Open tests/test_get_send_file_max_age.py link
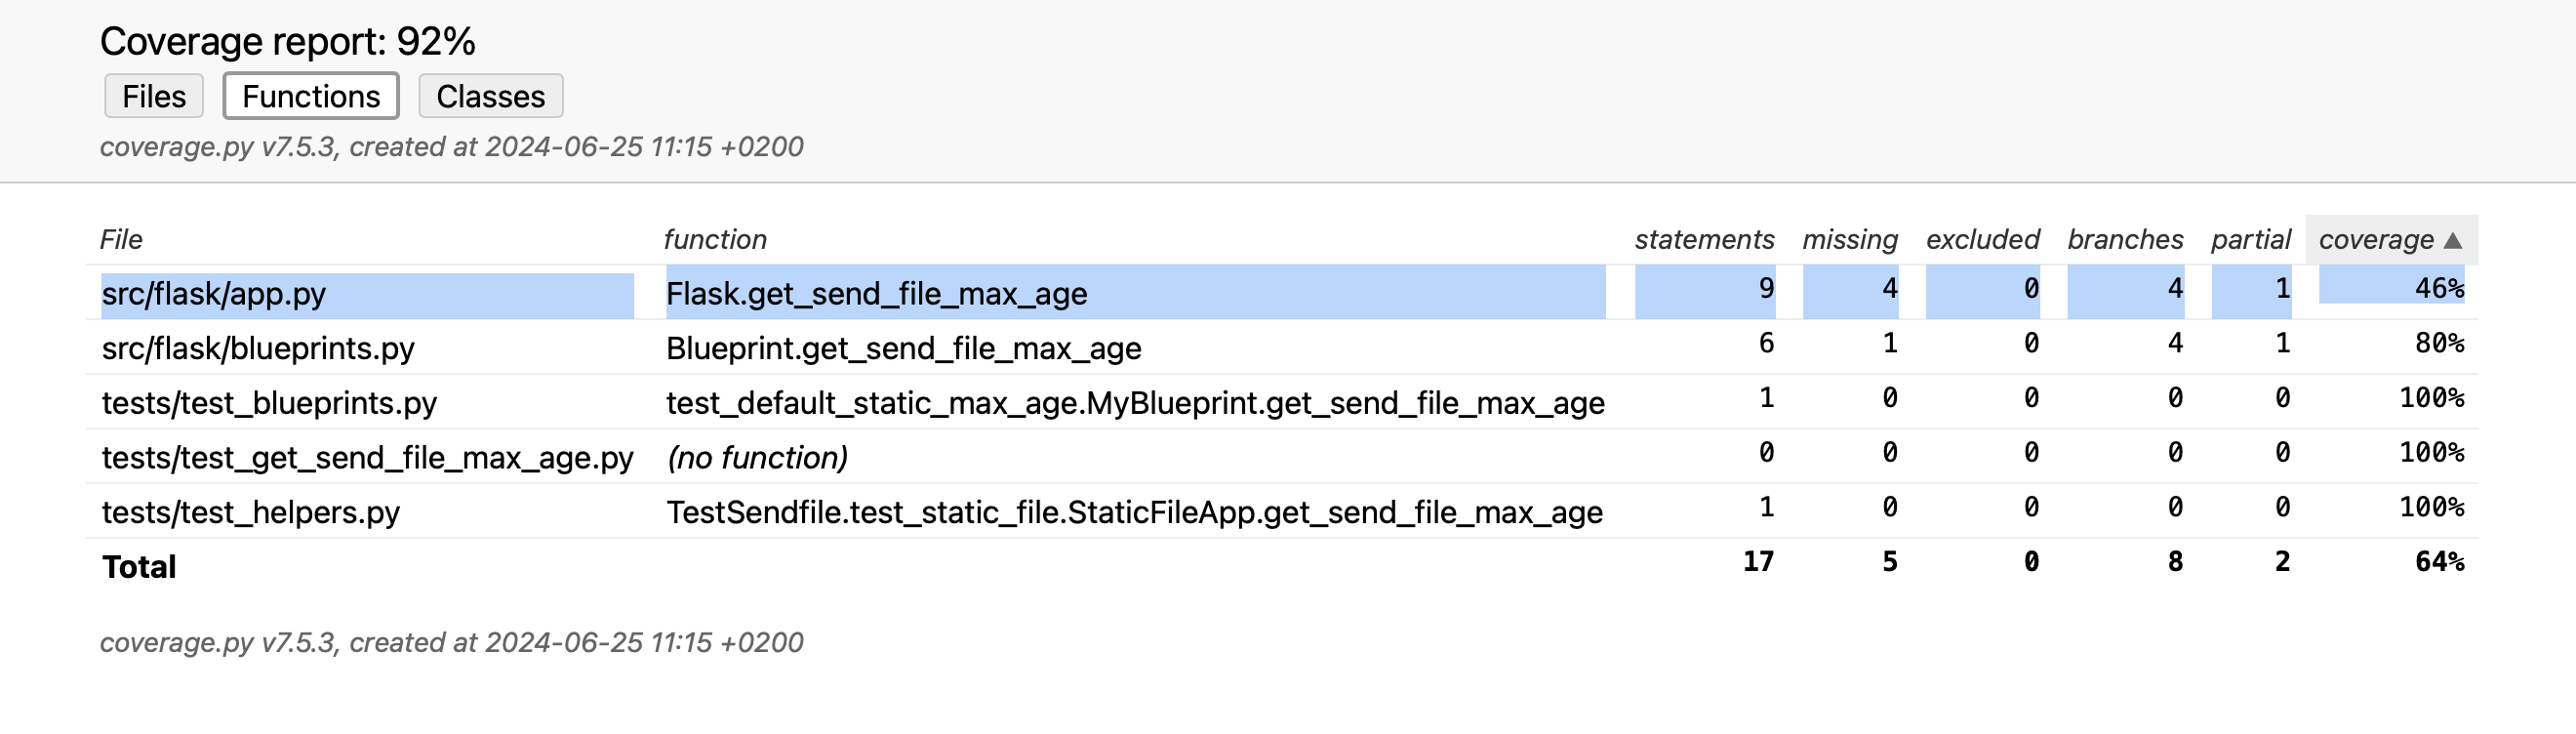 click(368, 458)
